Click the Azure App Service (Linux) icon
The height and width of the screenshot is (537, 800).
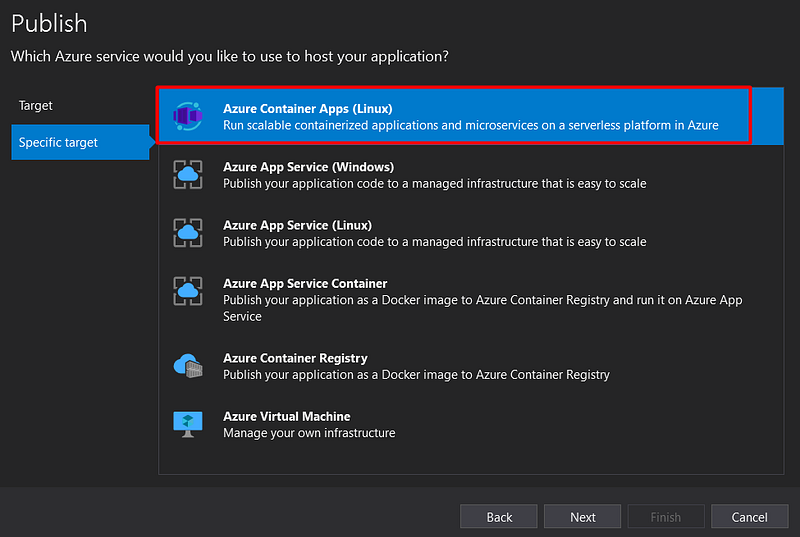[188, 233]
